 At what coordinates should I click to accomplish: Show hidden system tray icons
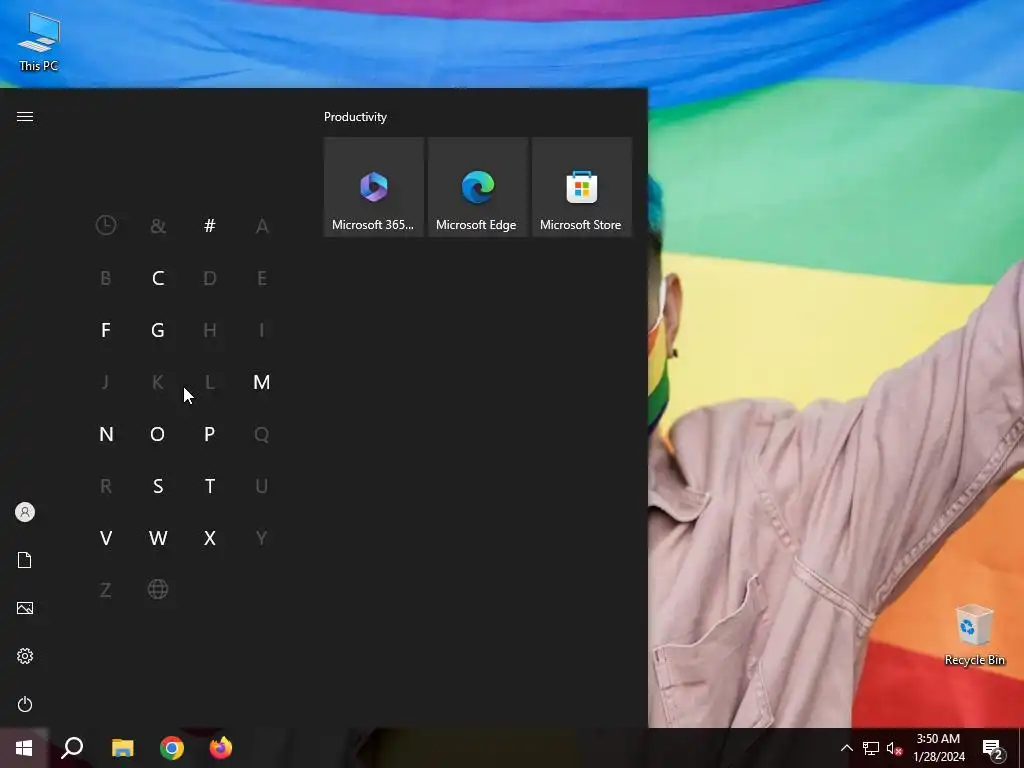(846, 748)
